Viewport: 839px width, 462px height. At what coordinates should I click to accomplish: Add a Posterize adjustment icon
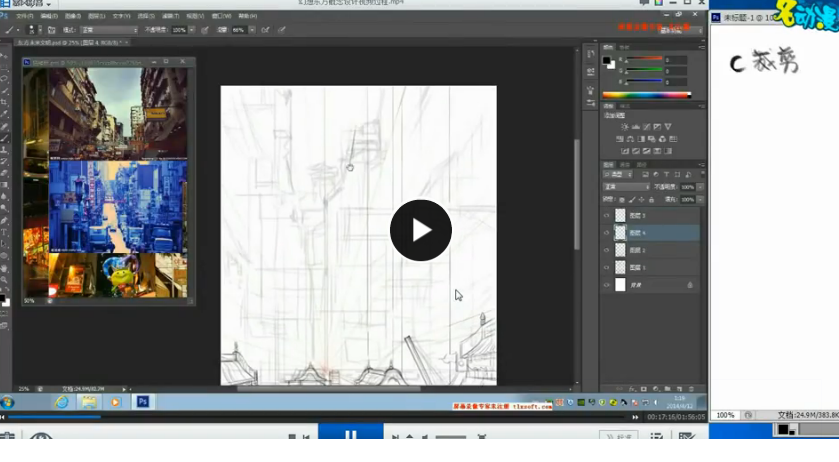pyautogui.click(x=636, y=152)
